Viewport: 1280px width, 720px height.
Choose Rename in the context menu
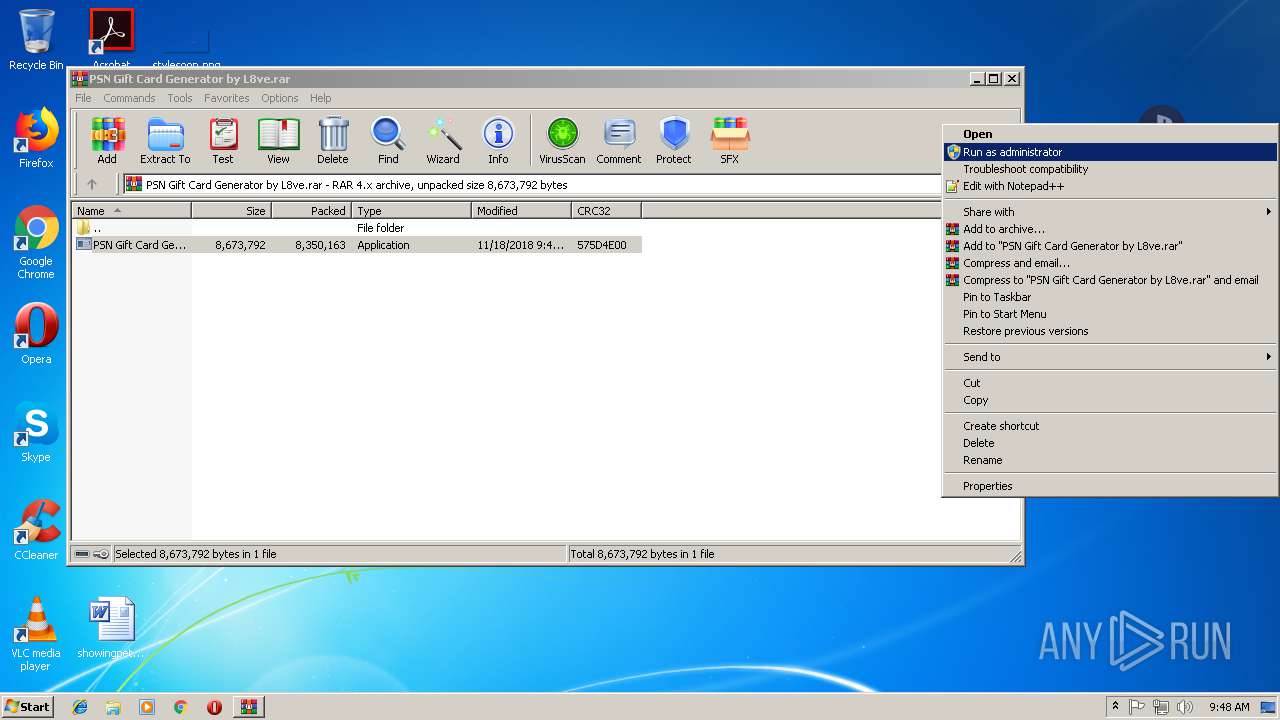click(x=1110, y=460)
